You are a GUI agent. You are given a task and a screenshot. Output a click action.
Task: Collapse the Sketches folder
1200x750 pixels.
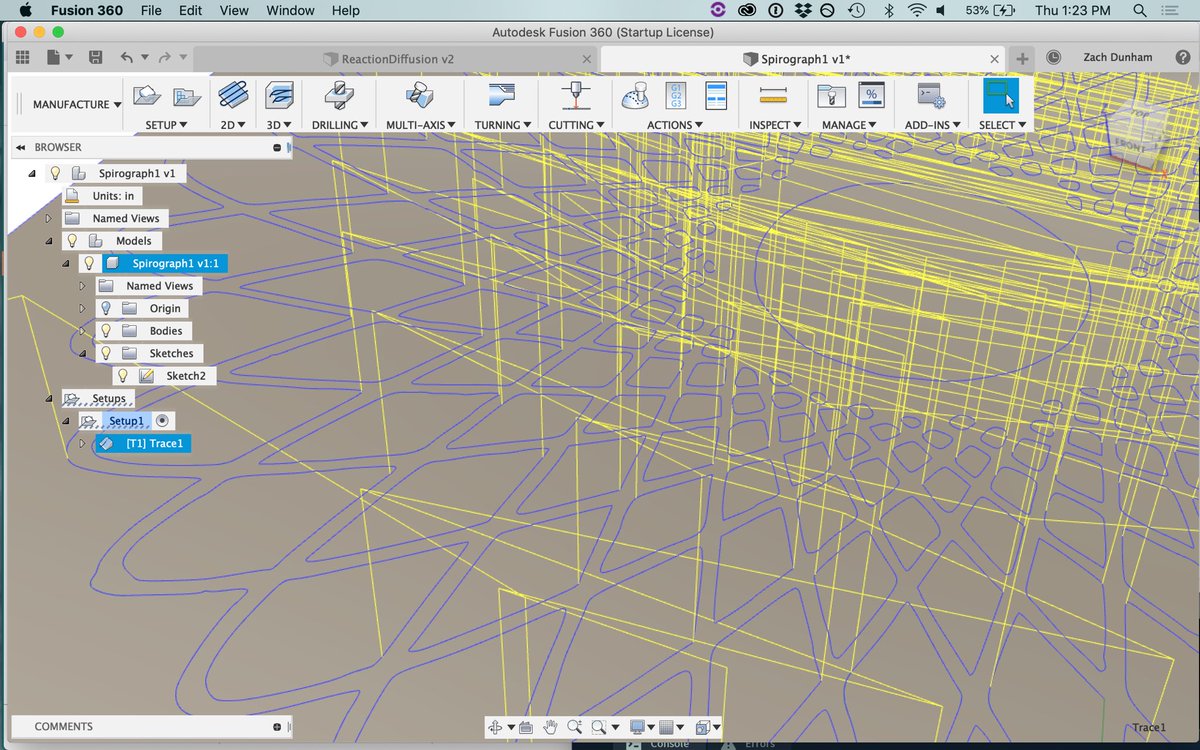click(82, 353)
